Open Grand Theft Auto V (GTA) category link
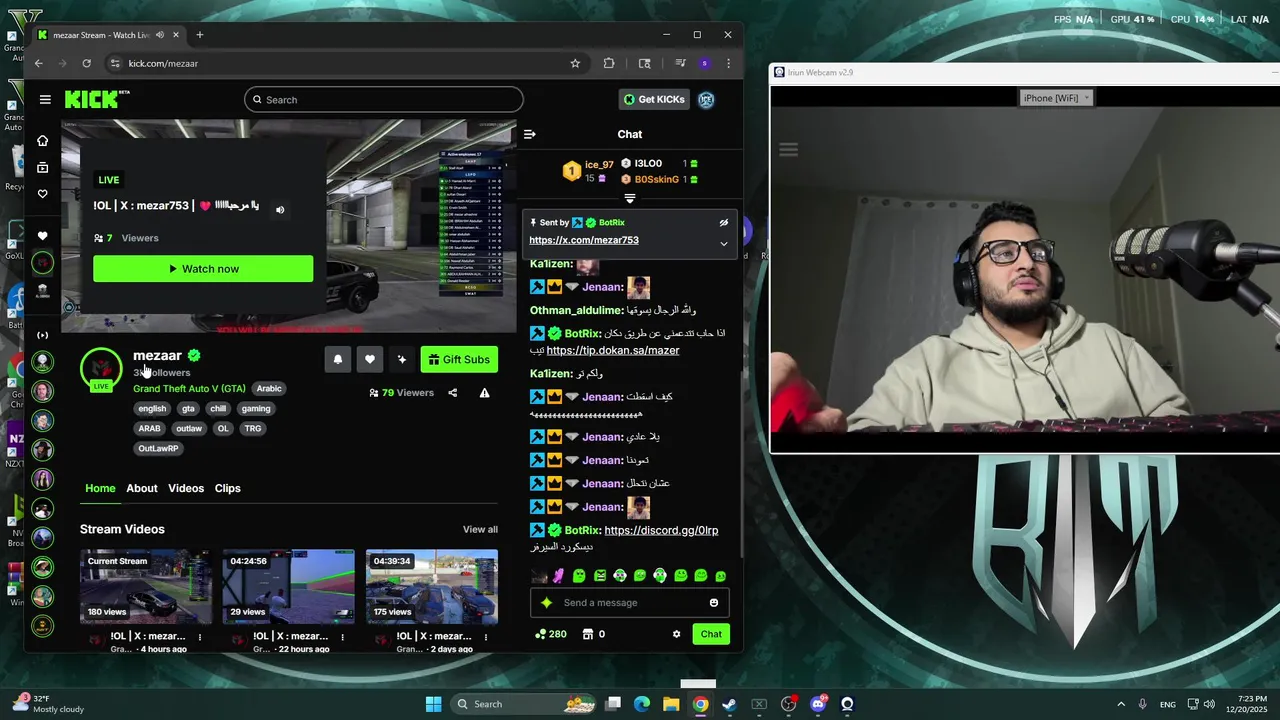This screenshot has height=720, width=1280. click(189, 388)
